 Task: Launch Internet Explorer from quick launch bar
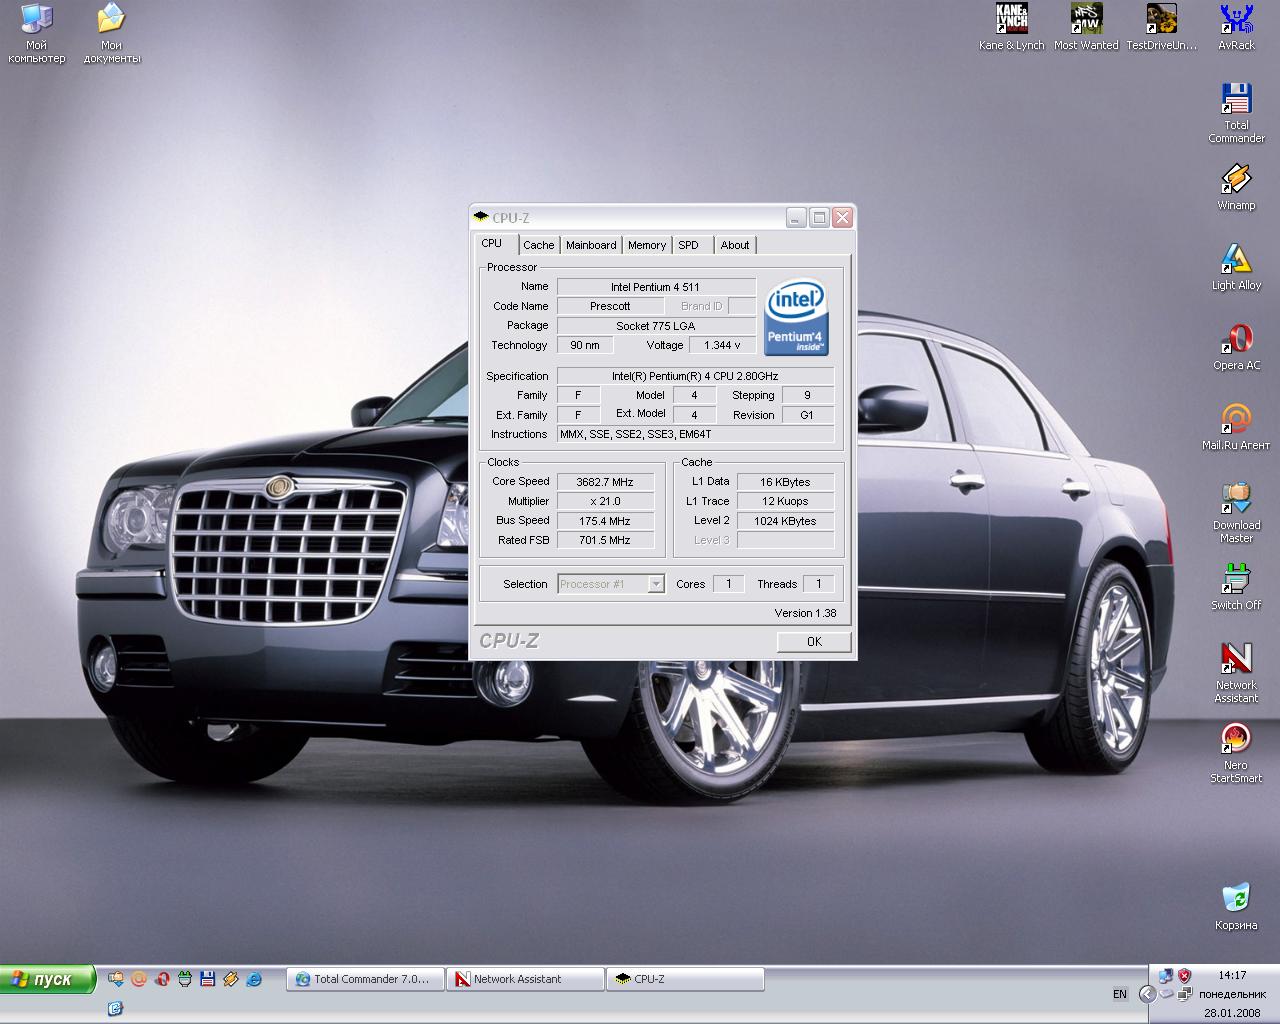coord(254,979)
